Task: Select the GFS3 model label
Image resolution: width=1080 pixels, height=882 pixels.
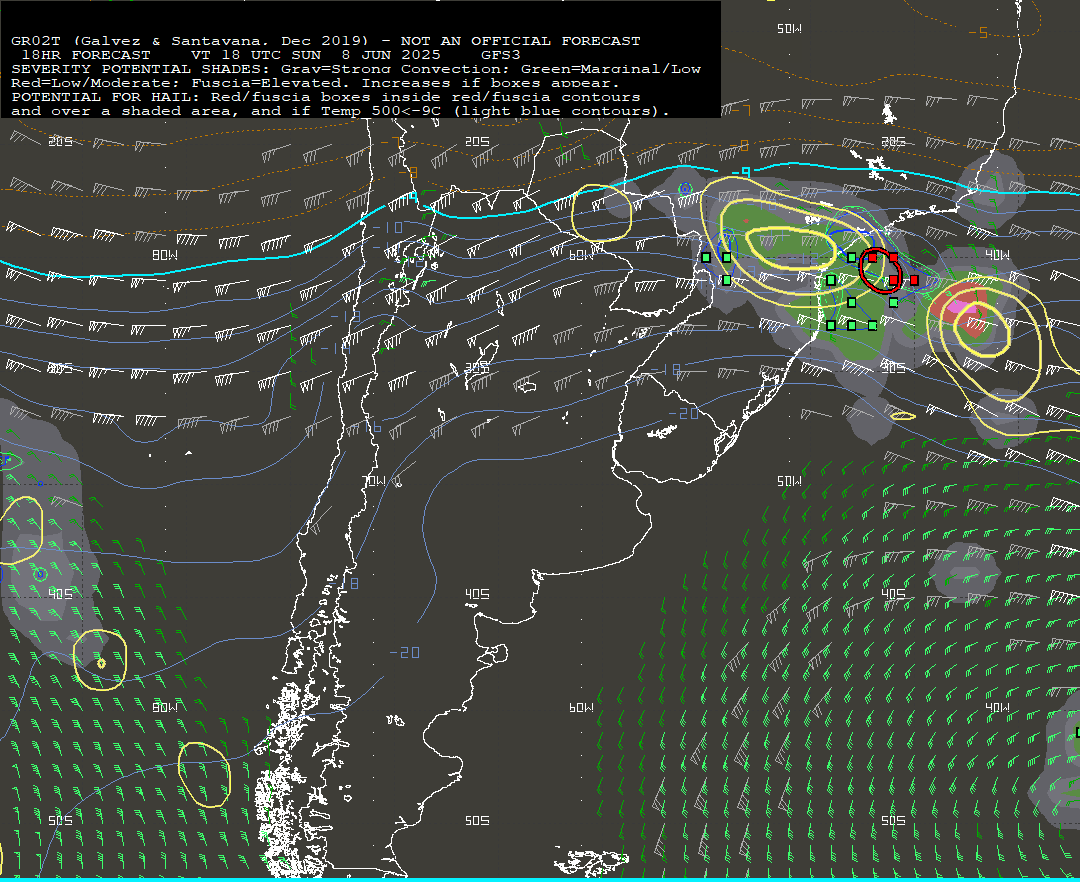Action: (x=501, y=55)
